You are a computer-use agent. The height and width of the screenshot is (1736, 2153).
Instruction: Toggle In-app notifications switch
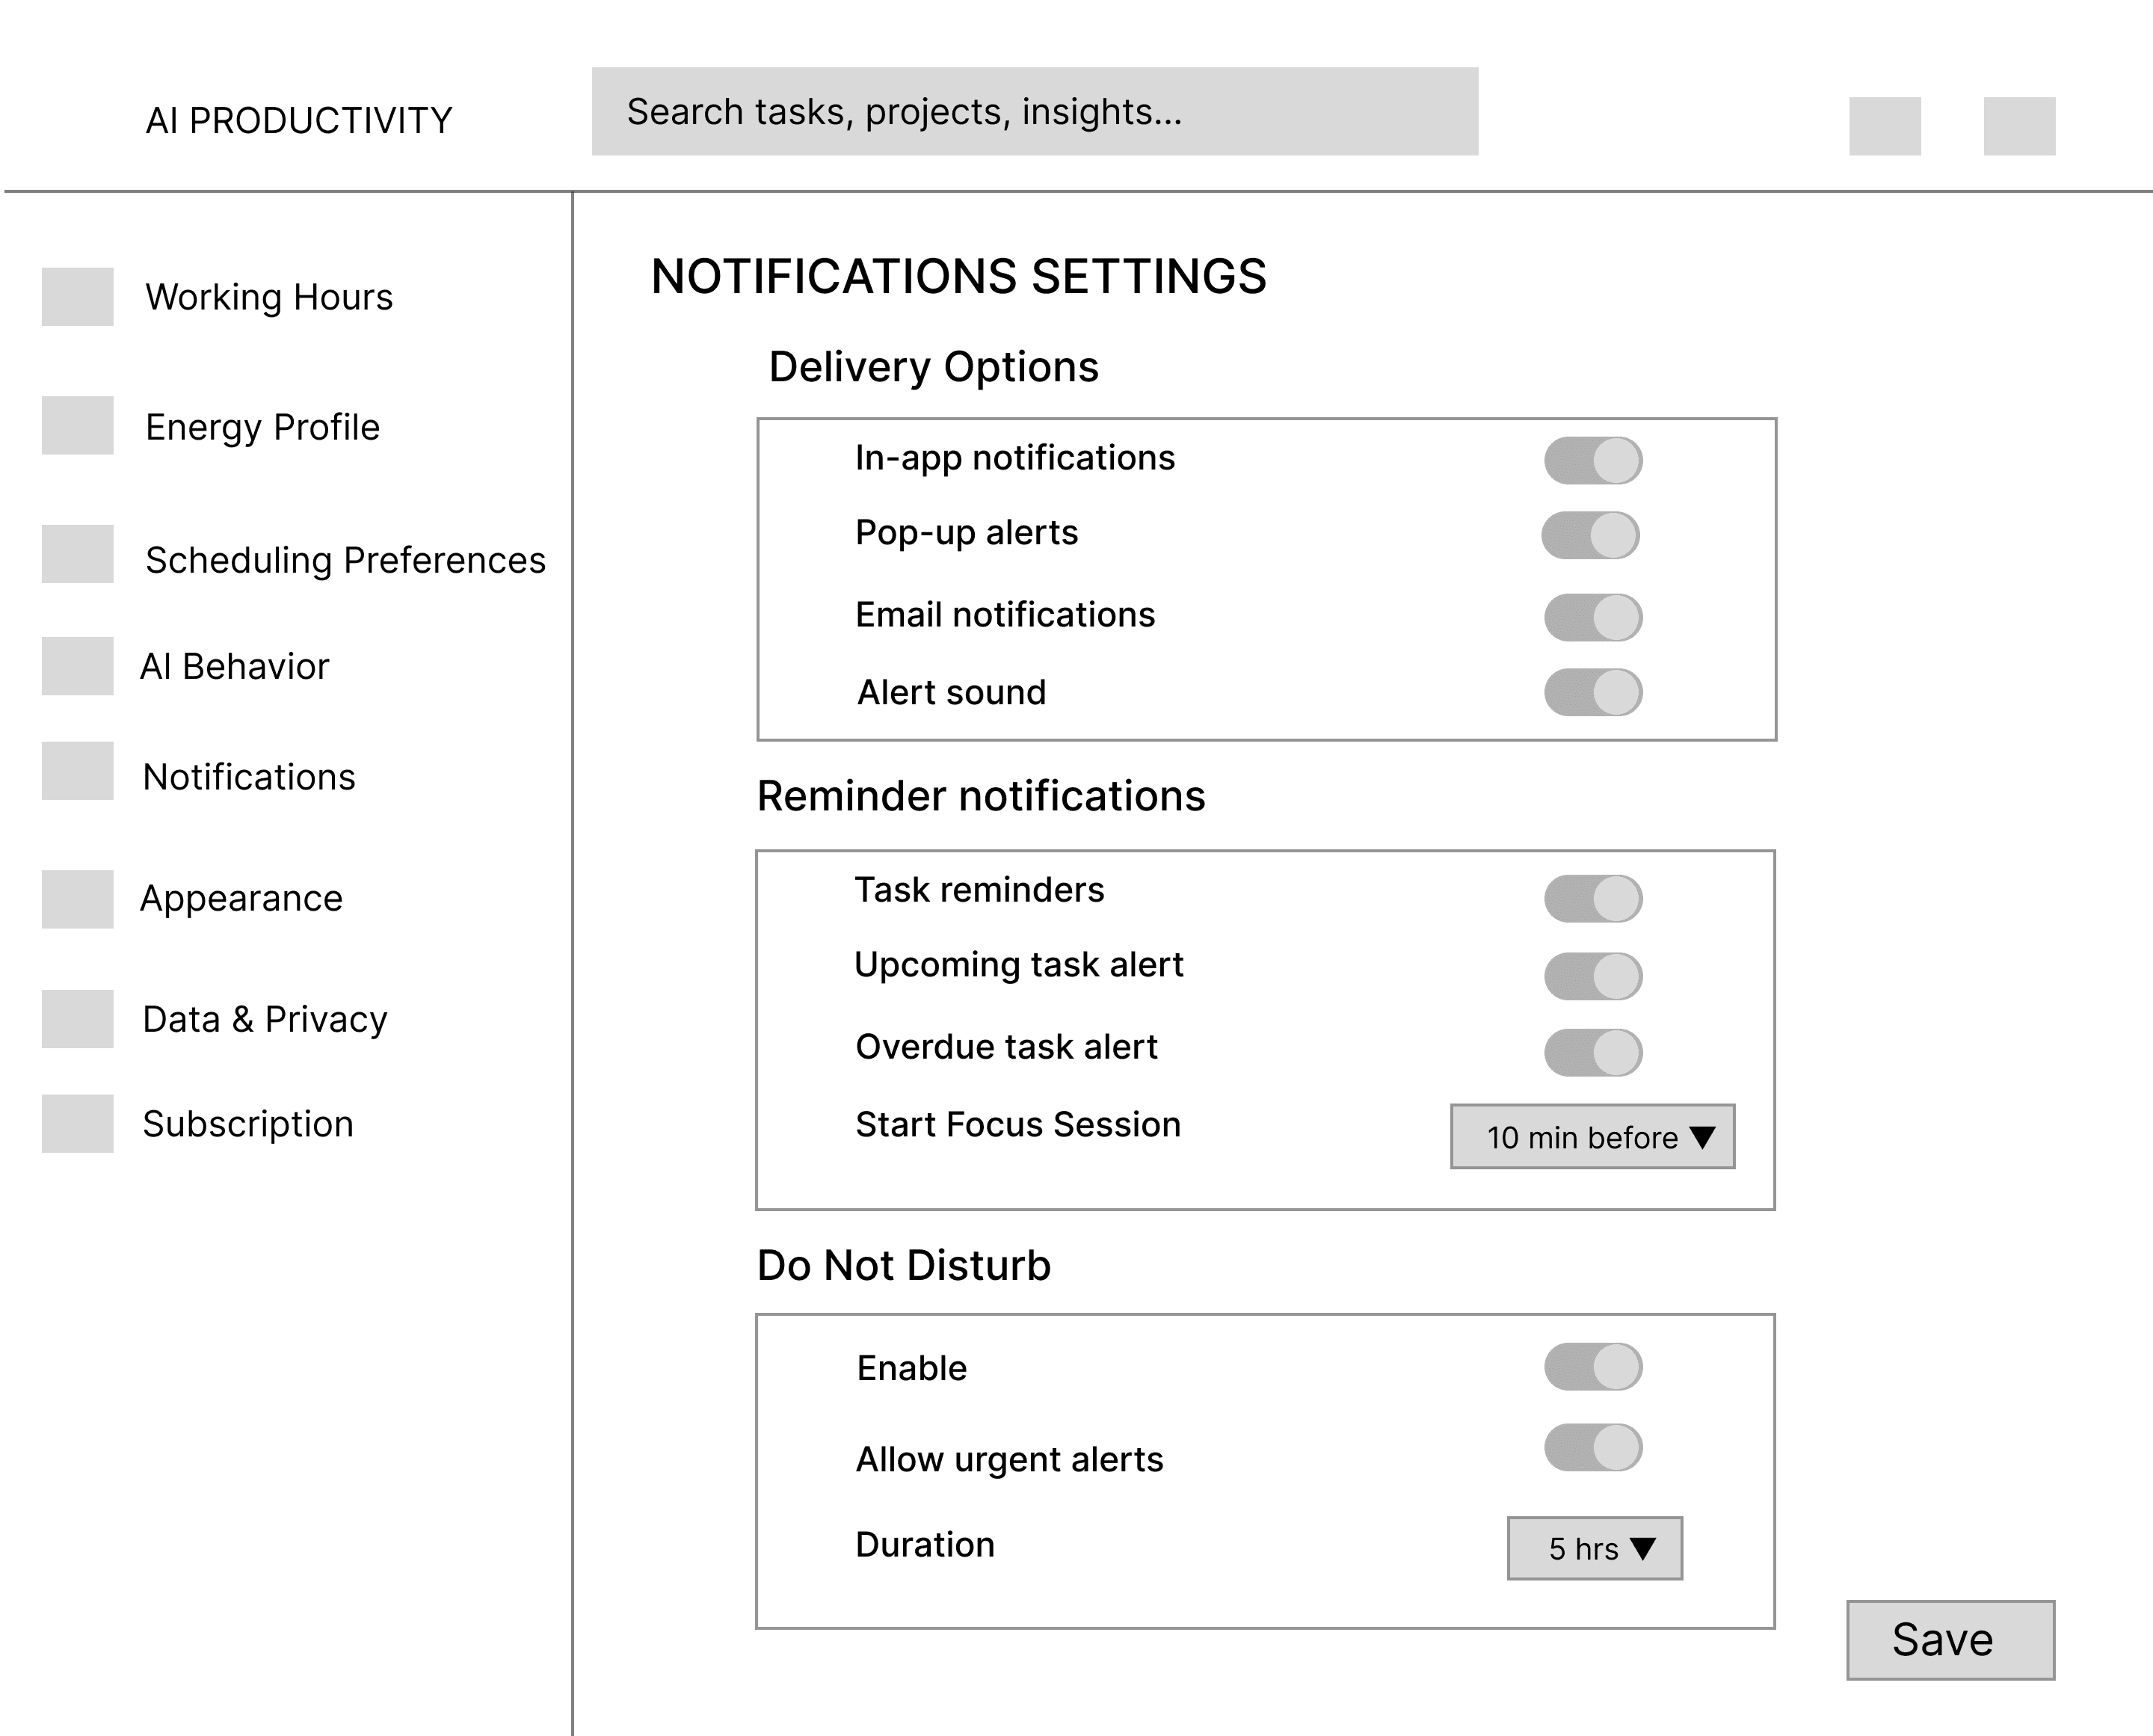(x=1593, y=461)
